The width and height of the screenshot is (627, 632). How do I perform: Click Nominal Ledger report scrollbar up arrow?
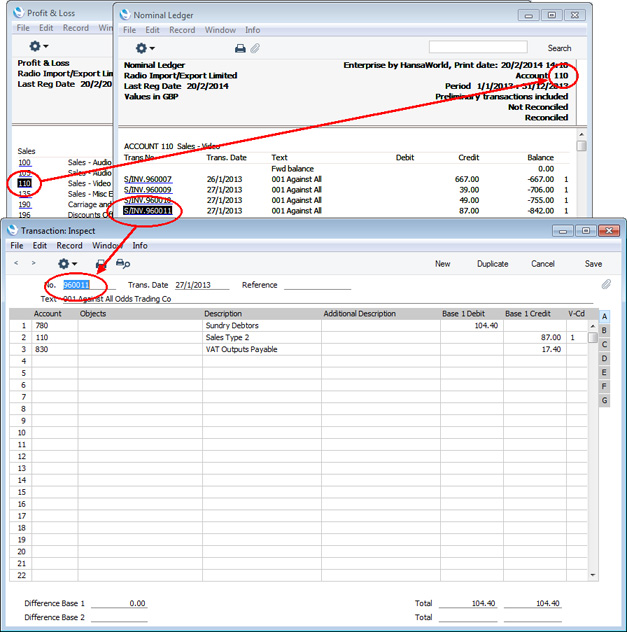(581, 134)
